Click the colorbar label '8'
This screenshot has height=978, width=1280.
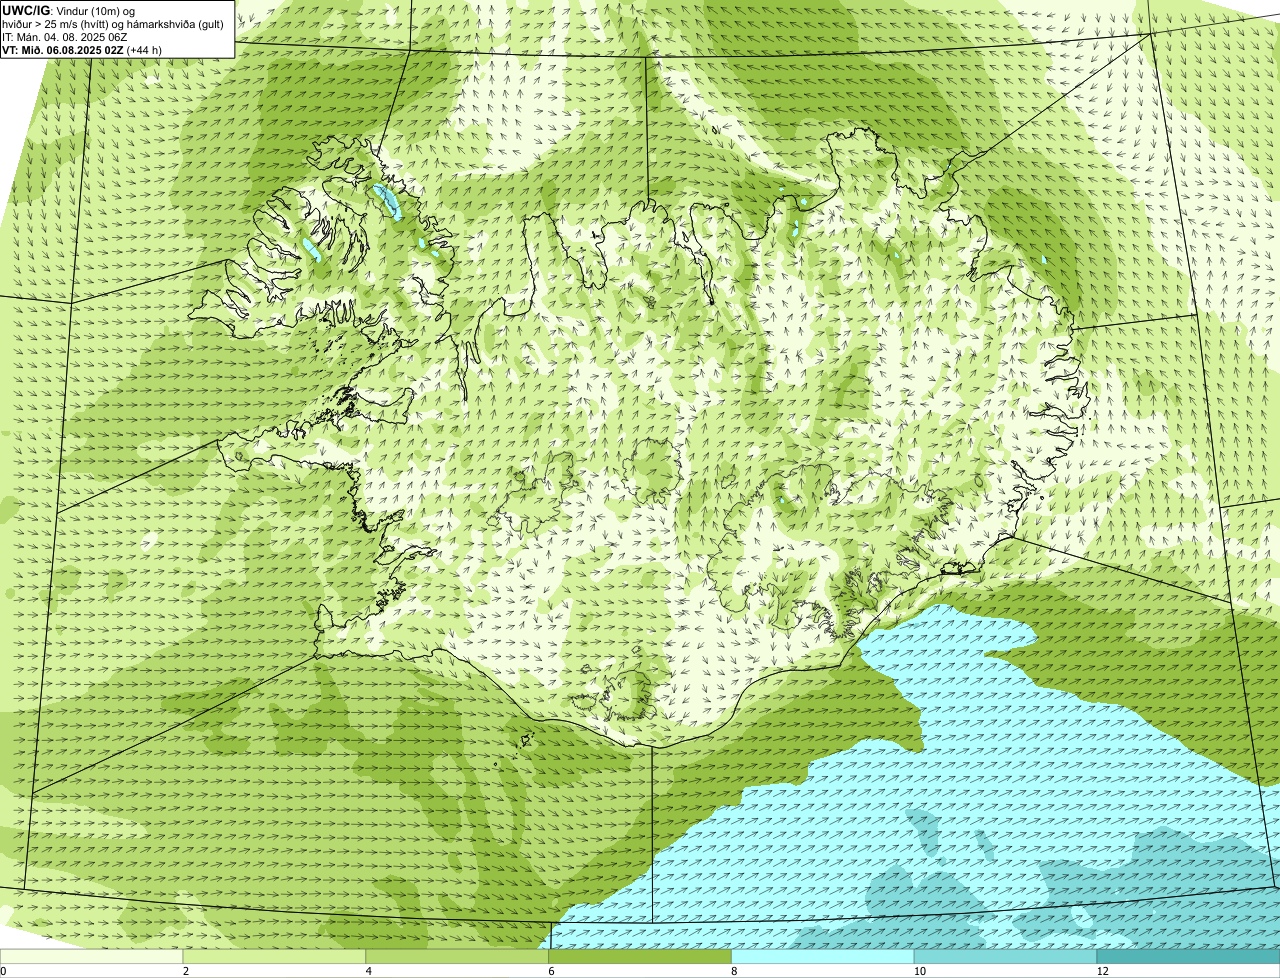[734, 971]
